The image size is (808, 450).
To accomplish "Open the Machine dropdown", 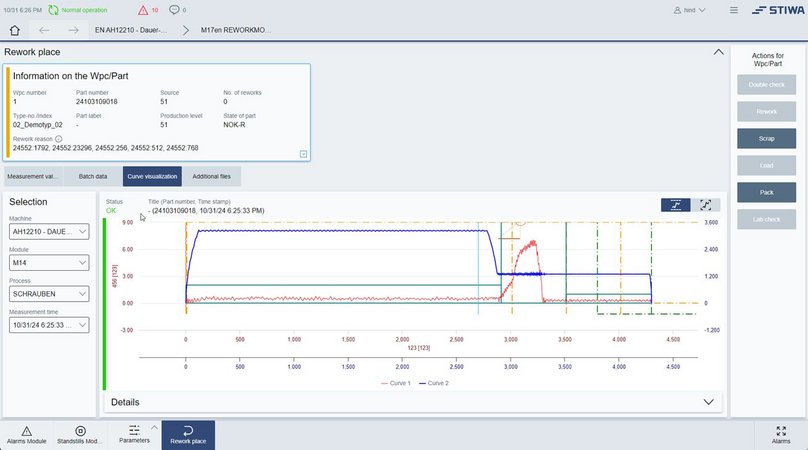I will pos(50,232).
